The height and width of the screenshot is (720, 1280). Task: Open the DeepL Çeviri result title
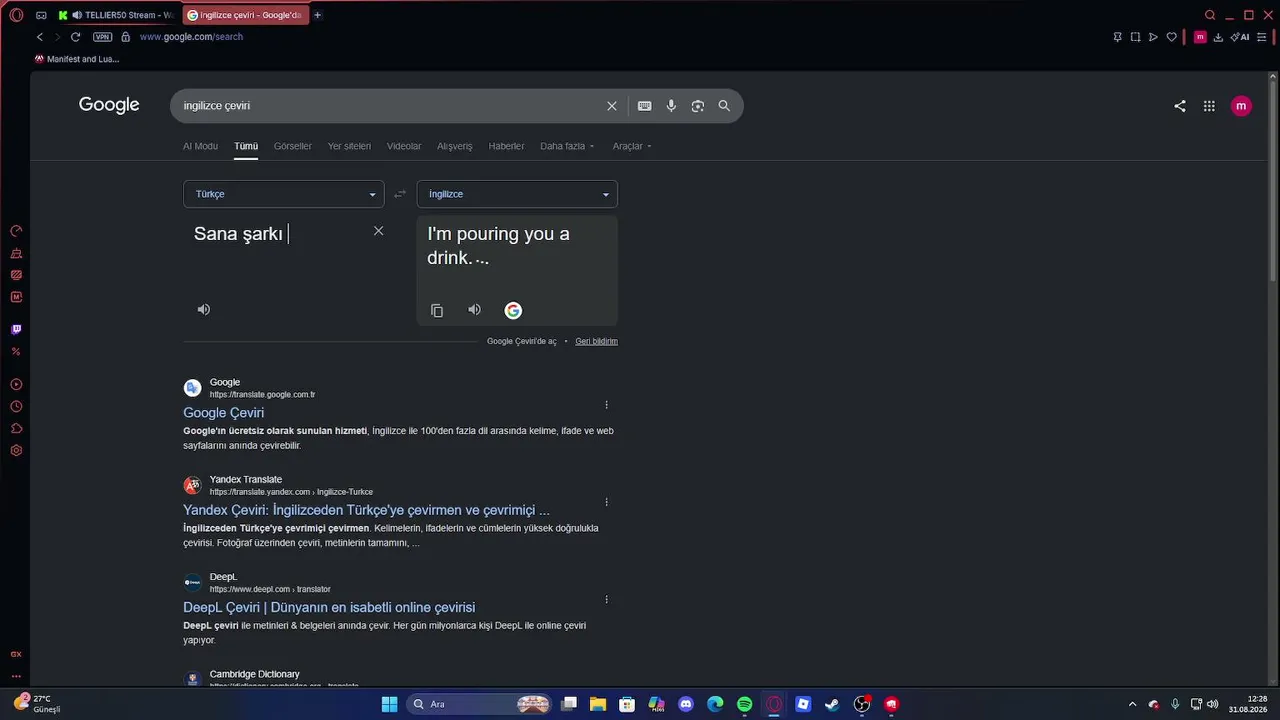point(329,607)
